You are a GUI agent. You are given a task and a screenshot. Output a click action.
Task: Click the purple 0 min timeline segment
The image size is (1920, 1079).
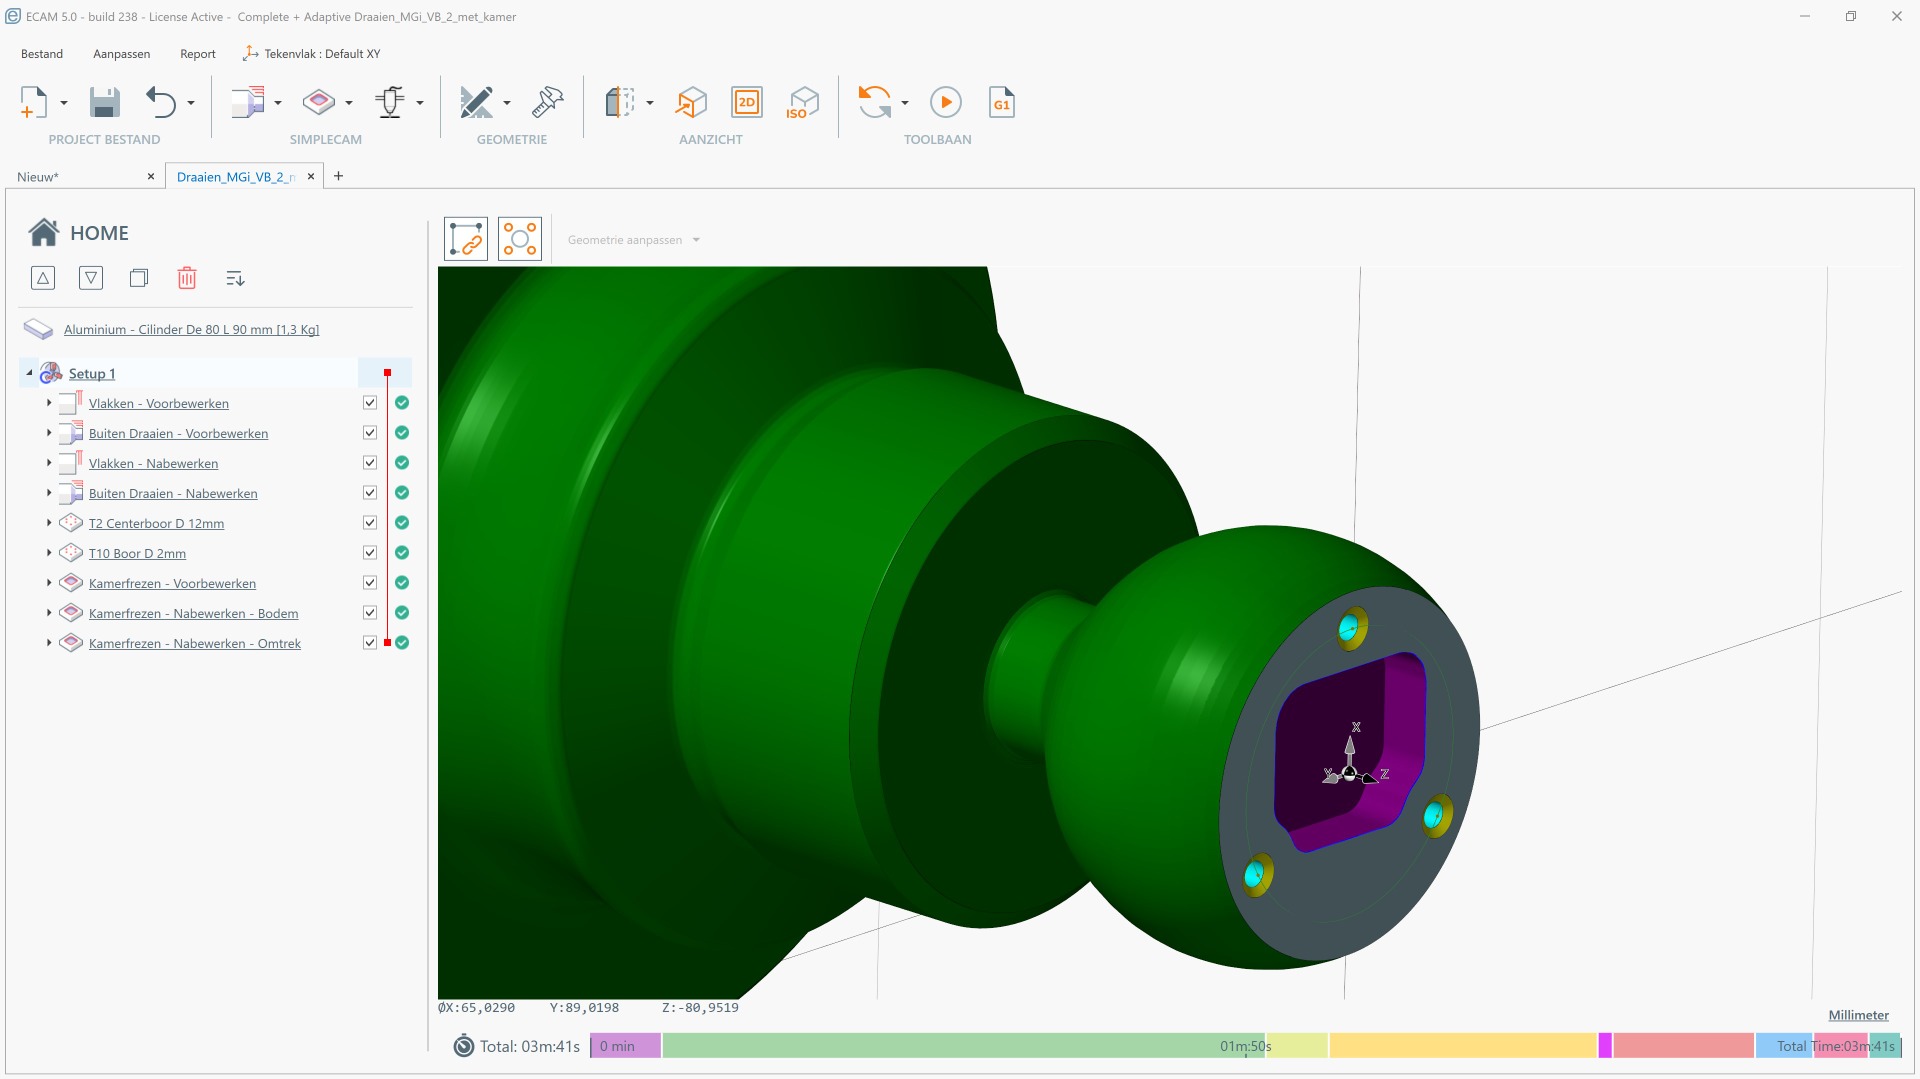pyautogui.click(x=625, y=1046)
